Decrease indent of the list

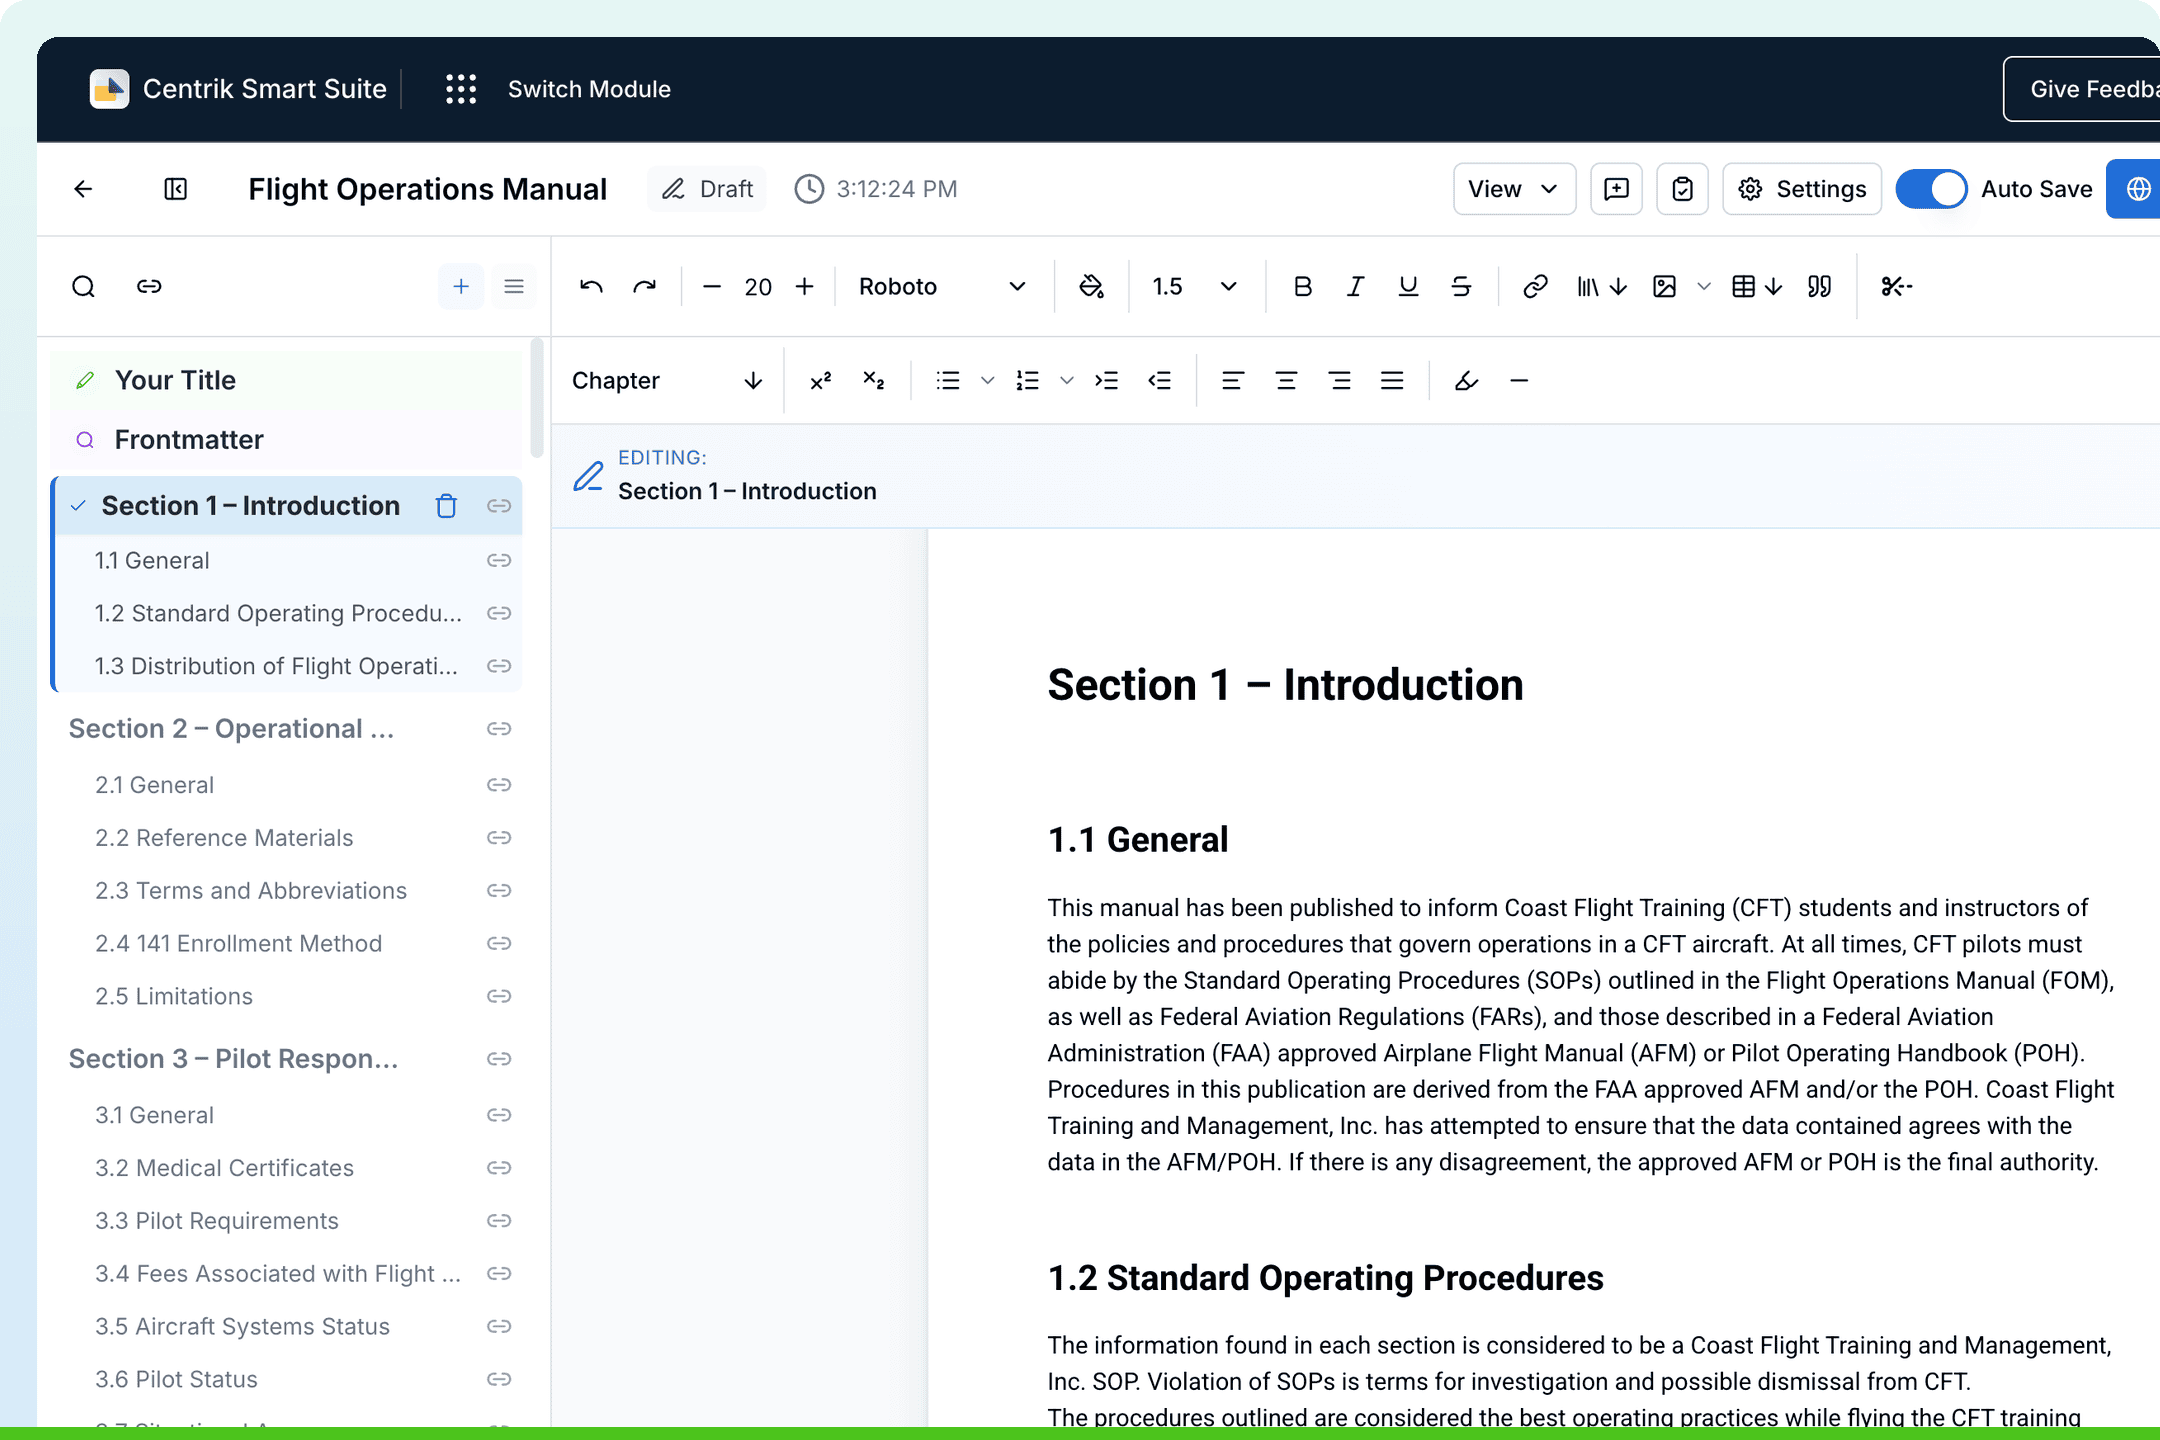[1159, 381]
